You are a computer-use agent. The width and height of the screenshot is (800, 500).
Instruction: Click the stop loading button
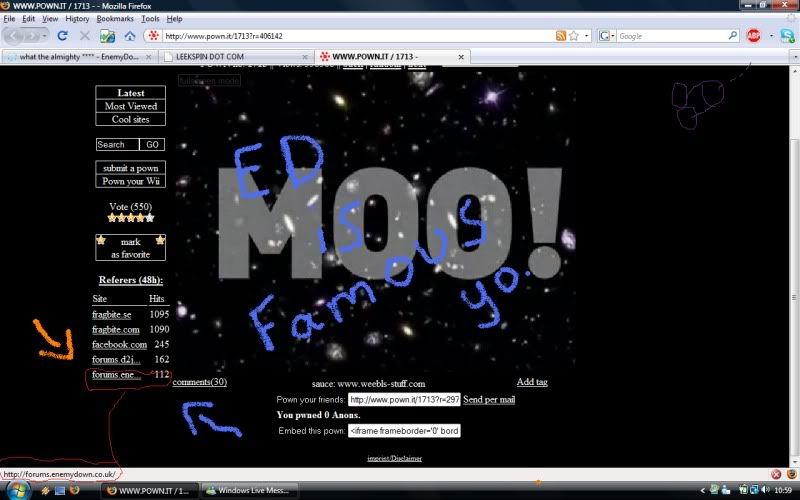(84, 36)
